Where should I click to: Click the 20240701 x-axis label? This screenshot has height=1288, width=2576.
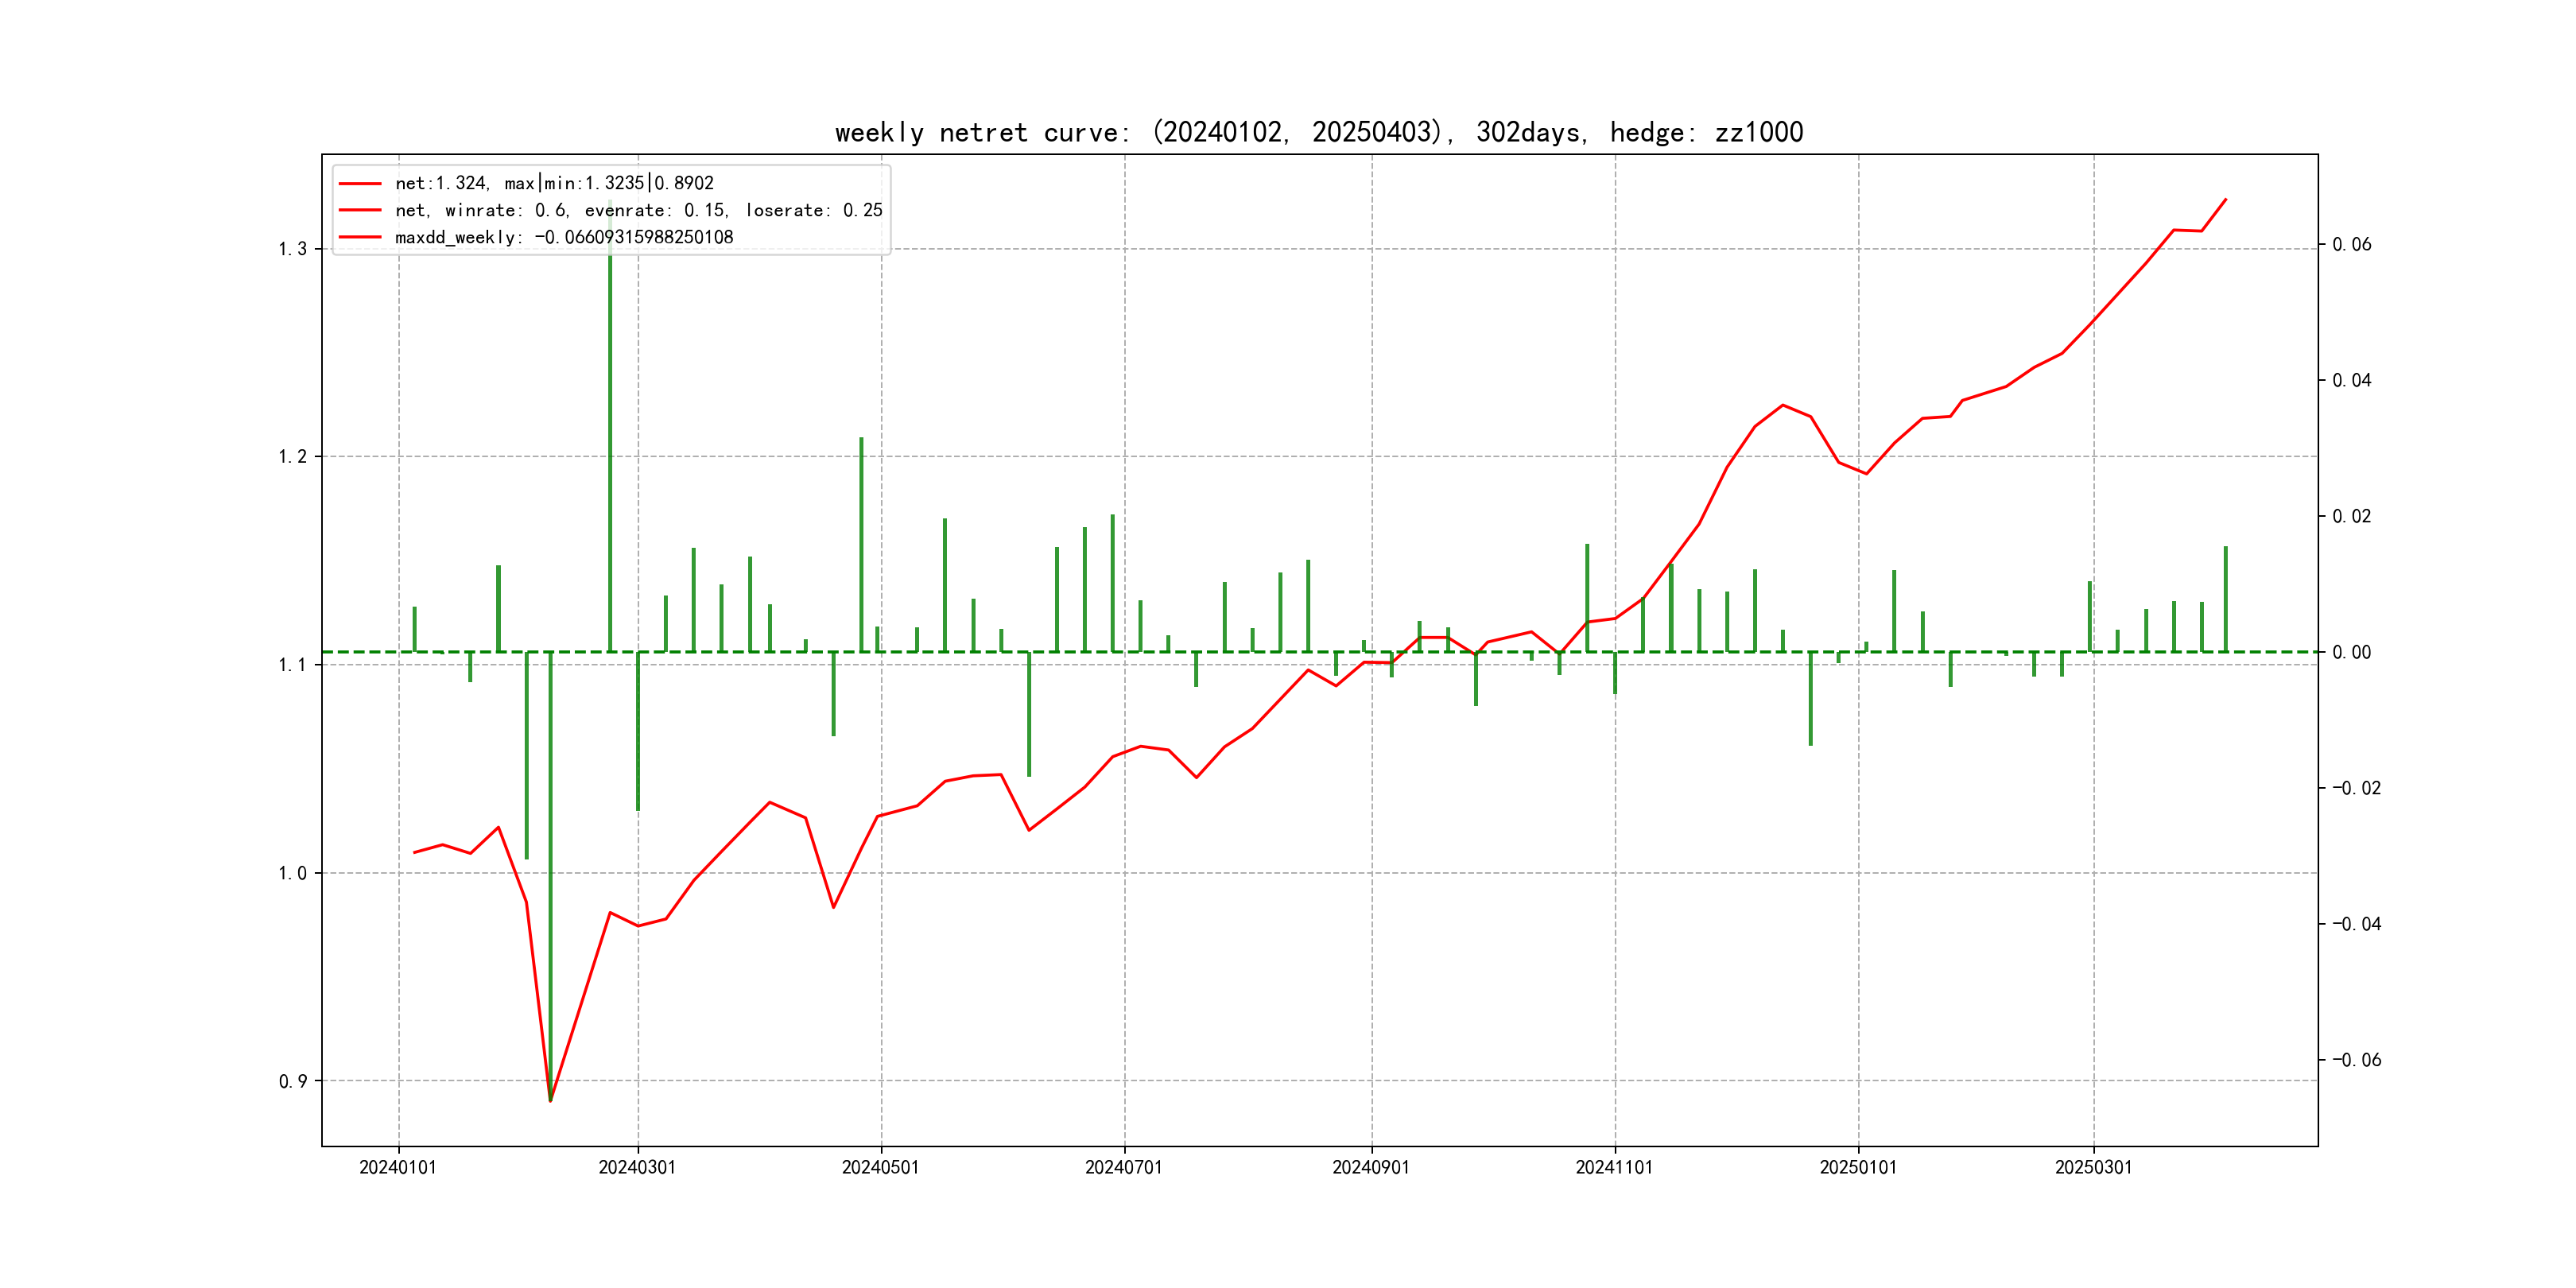1124,1167
